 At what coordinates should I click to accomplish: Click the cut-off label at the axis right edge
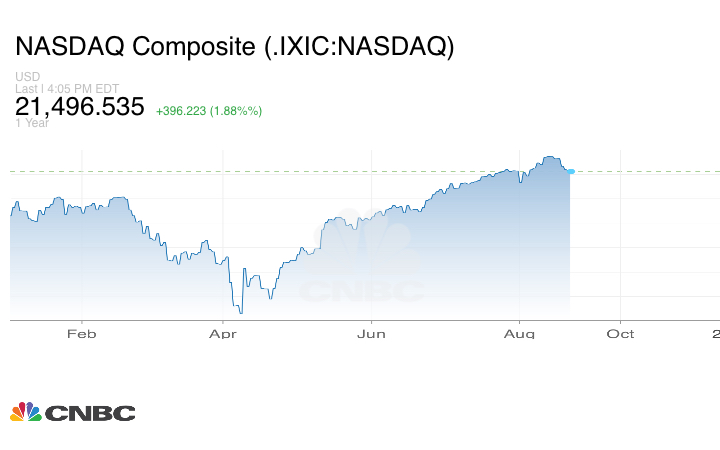(x=716, y=334)
